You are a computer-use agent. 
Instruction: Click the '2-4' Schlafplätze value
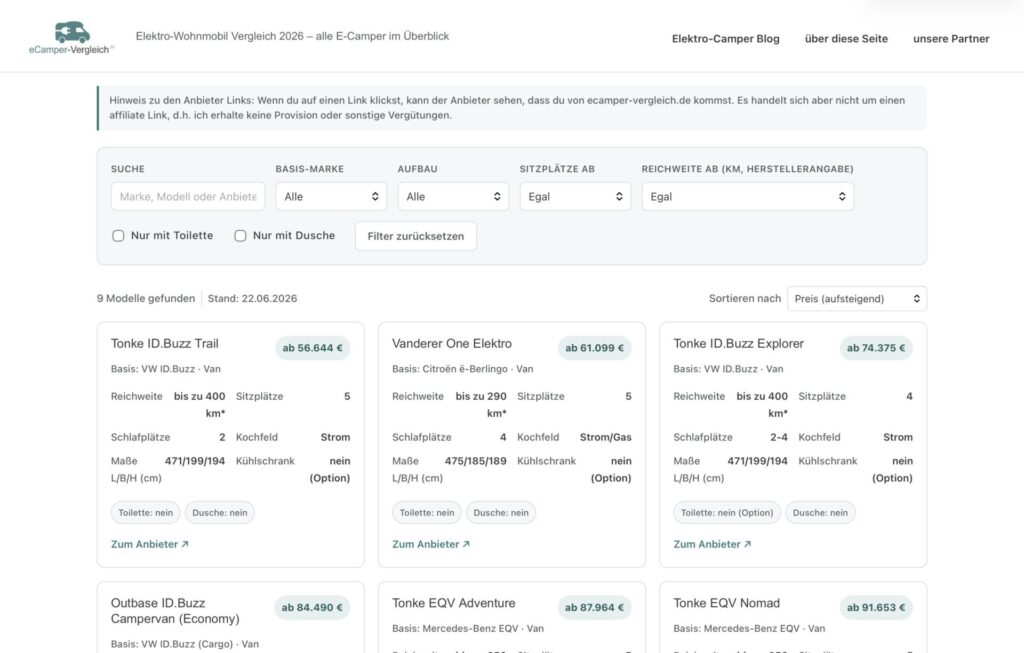(778, 438)
